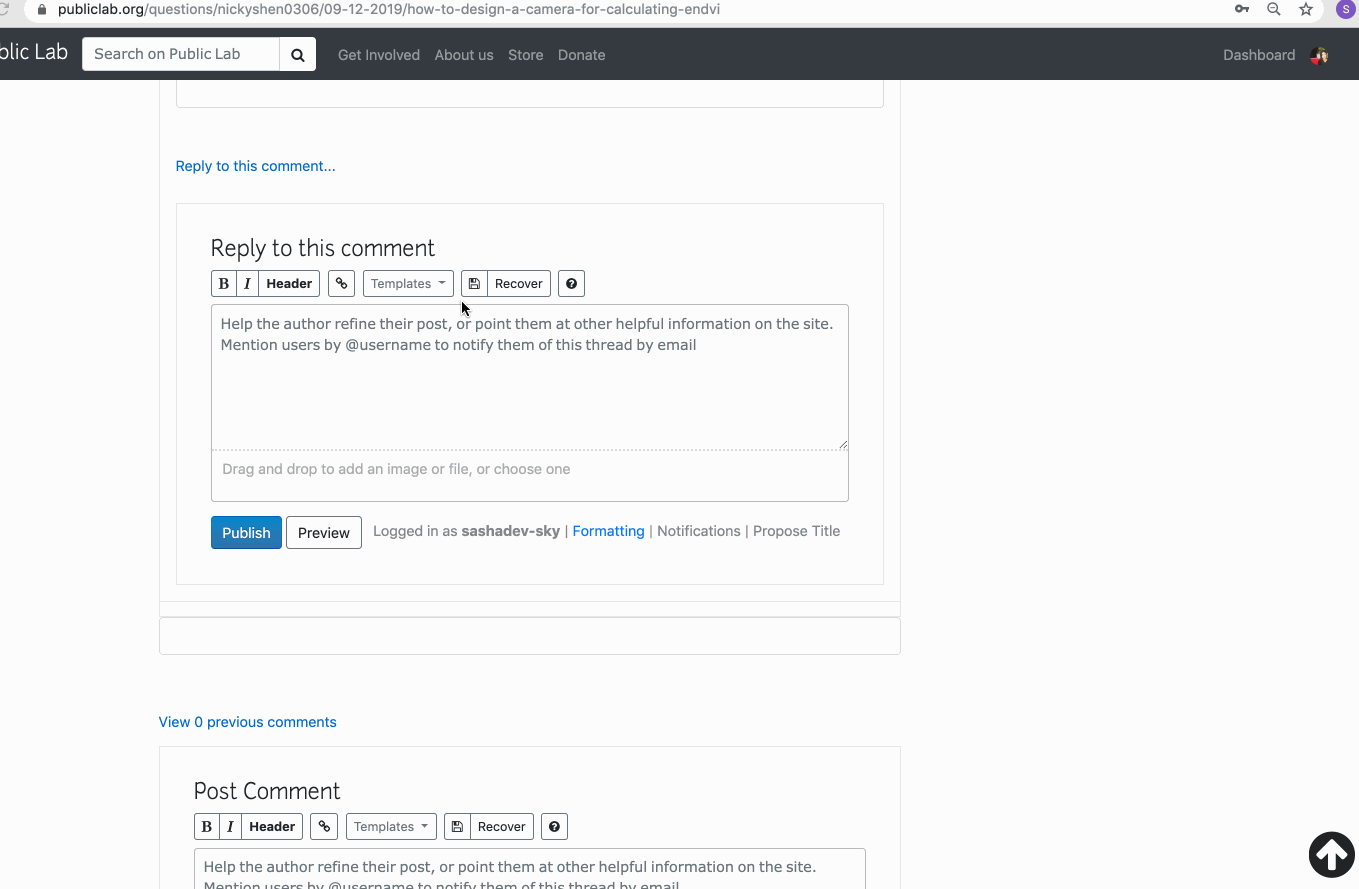Insert a link using the chain icon
This screenshot has height=889, width=1359.
point(341,283)
